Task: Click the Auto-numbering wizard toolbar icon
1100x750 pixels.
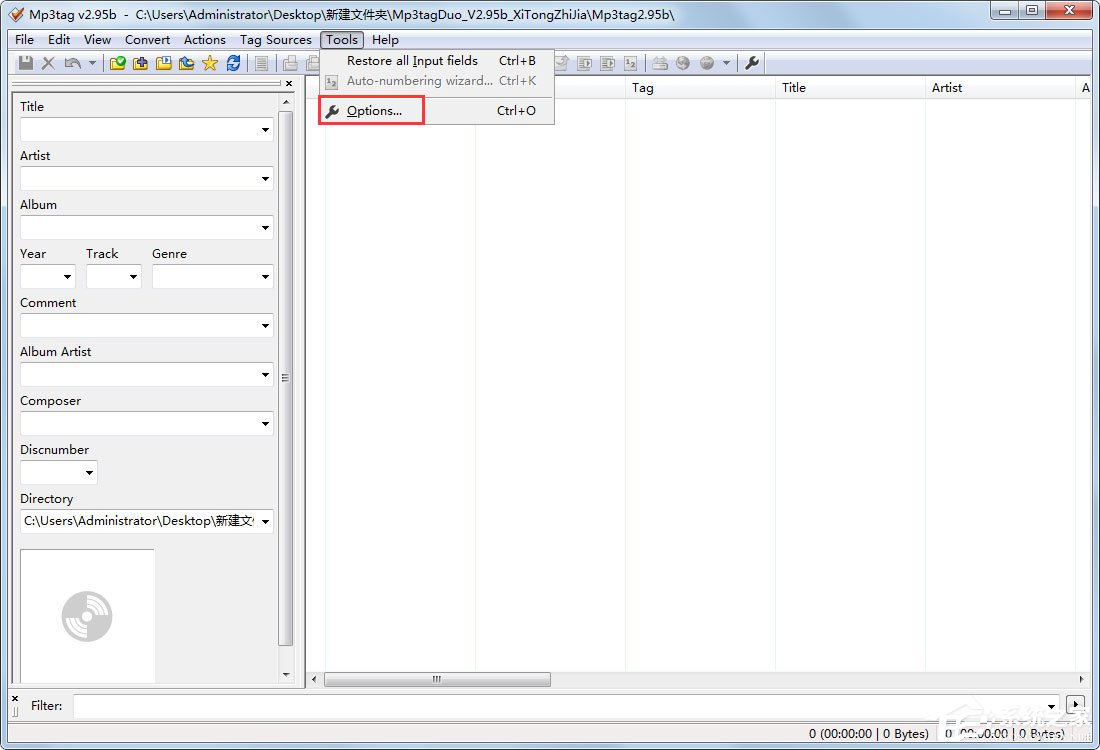Action: pyautogui.click(x=631, y=63)
